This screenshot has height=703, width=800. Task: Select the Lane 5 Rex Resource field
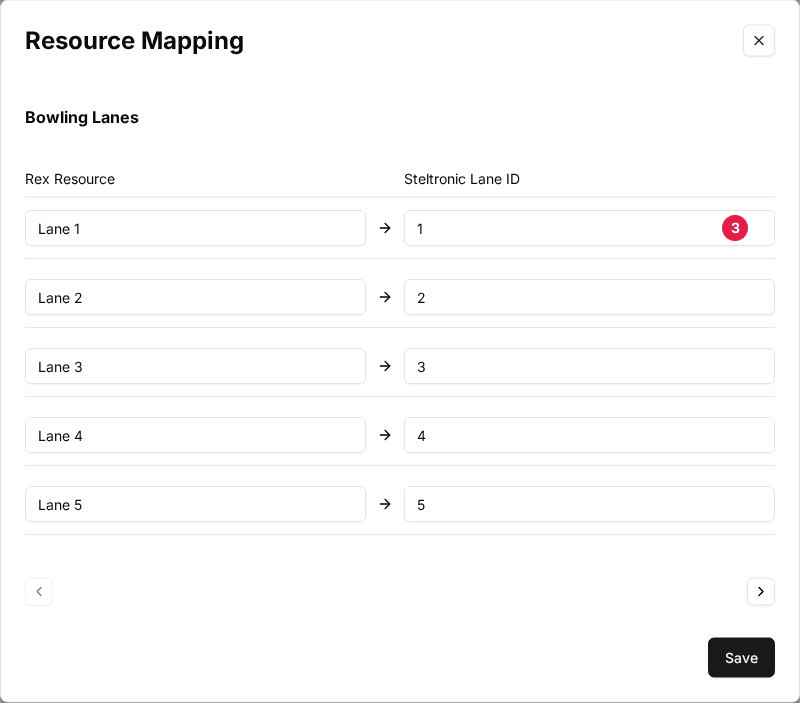195,504
